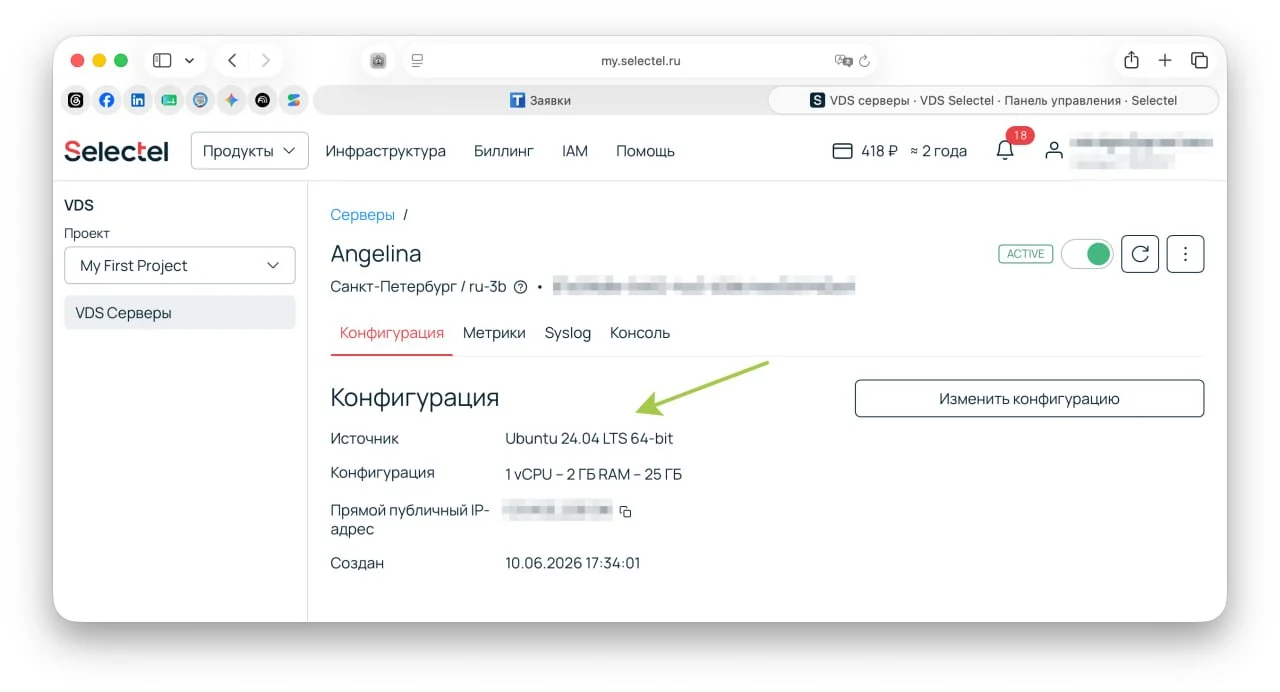Click the Angelina server name

376,254
